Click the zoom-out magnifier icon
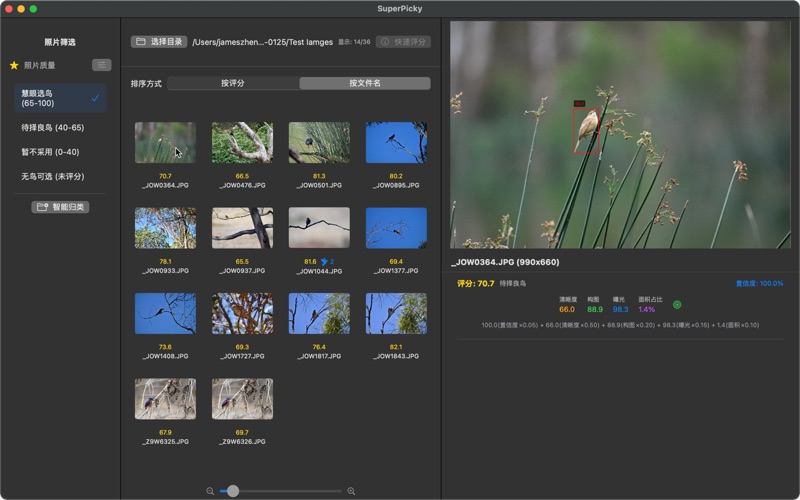This screenshot has height=500, width=800. (210, 491)
